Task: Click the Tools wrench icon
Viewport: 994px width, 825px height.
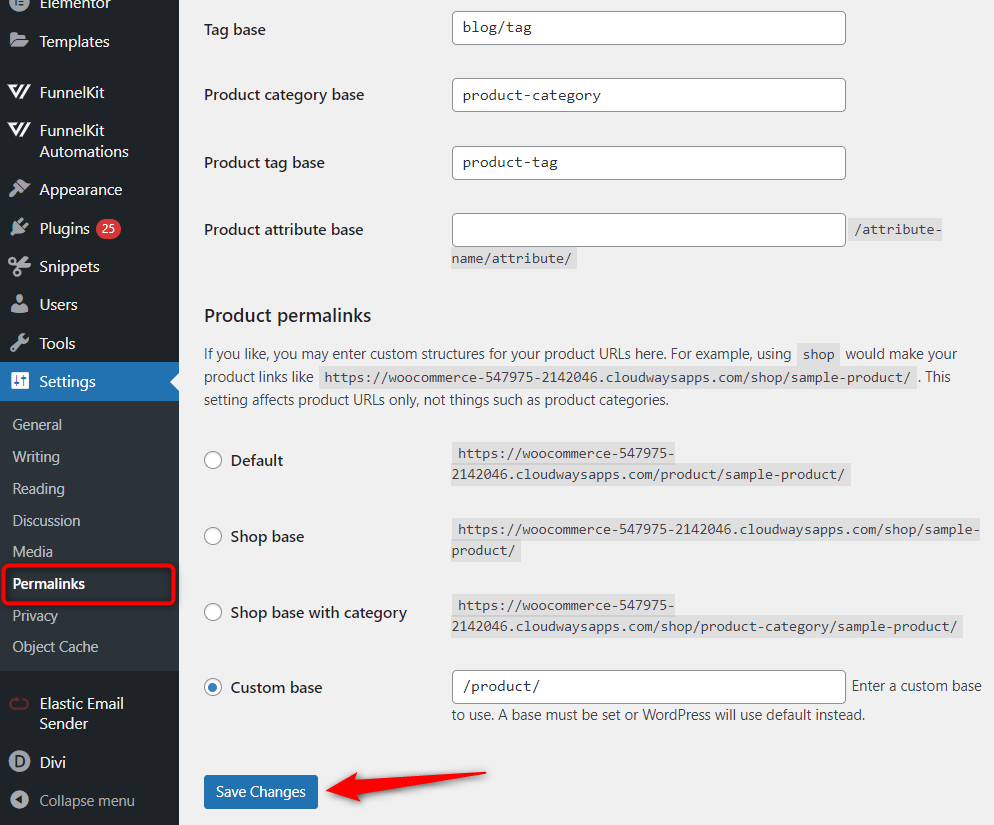Action: coord(19,343)
